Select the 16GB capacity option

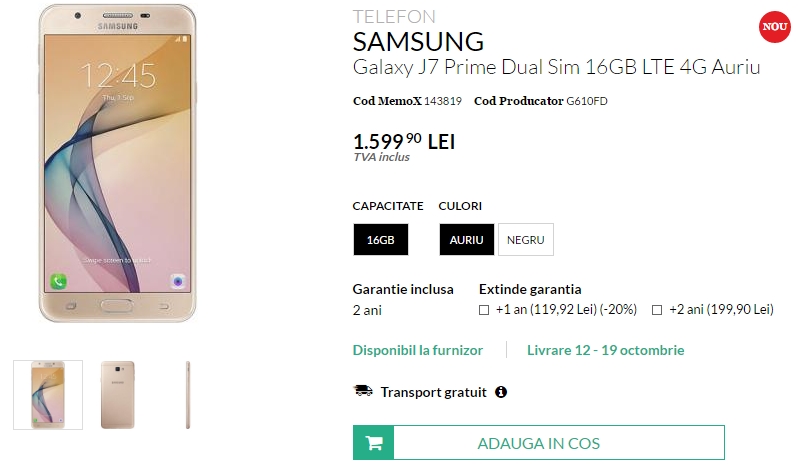(x=380, y=239)
